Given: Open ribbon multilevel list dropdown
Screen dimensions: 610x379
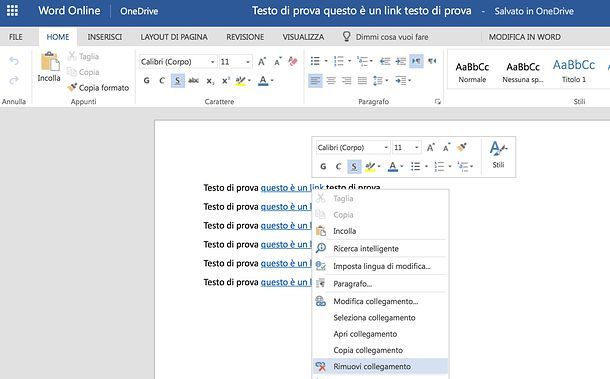Looking at the screenshot, I should coord(371,61).
